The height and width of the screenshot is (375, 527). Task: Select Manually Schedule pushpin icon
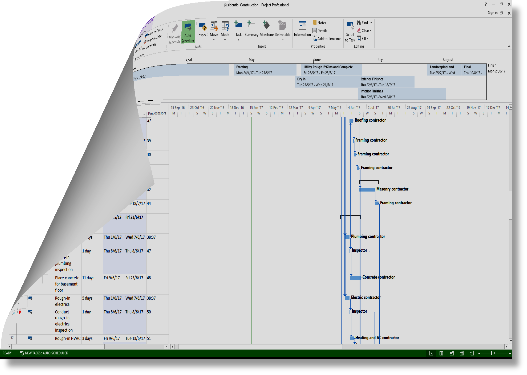(x=174, y=32)
